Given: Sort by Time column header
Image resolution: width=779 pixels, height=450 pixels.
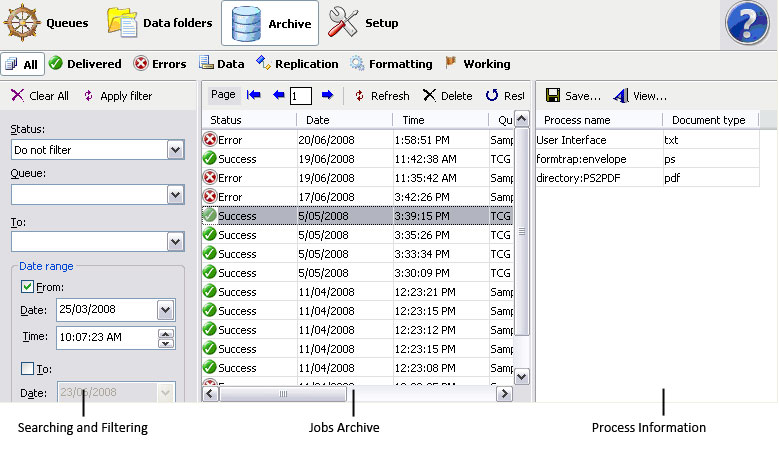Looking at the screenshot, I should coord(441,120).
